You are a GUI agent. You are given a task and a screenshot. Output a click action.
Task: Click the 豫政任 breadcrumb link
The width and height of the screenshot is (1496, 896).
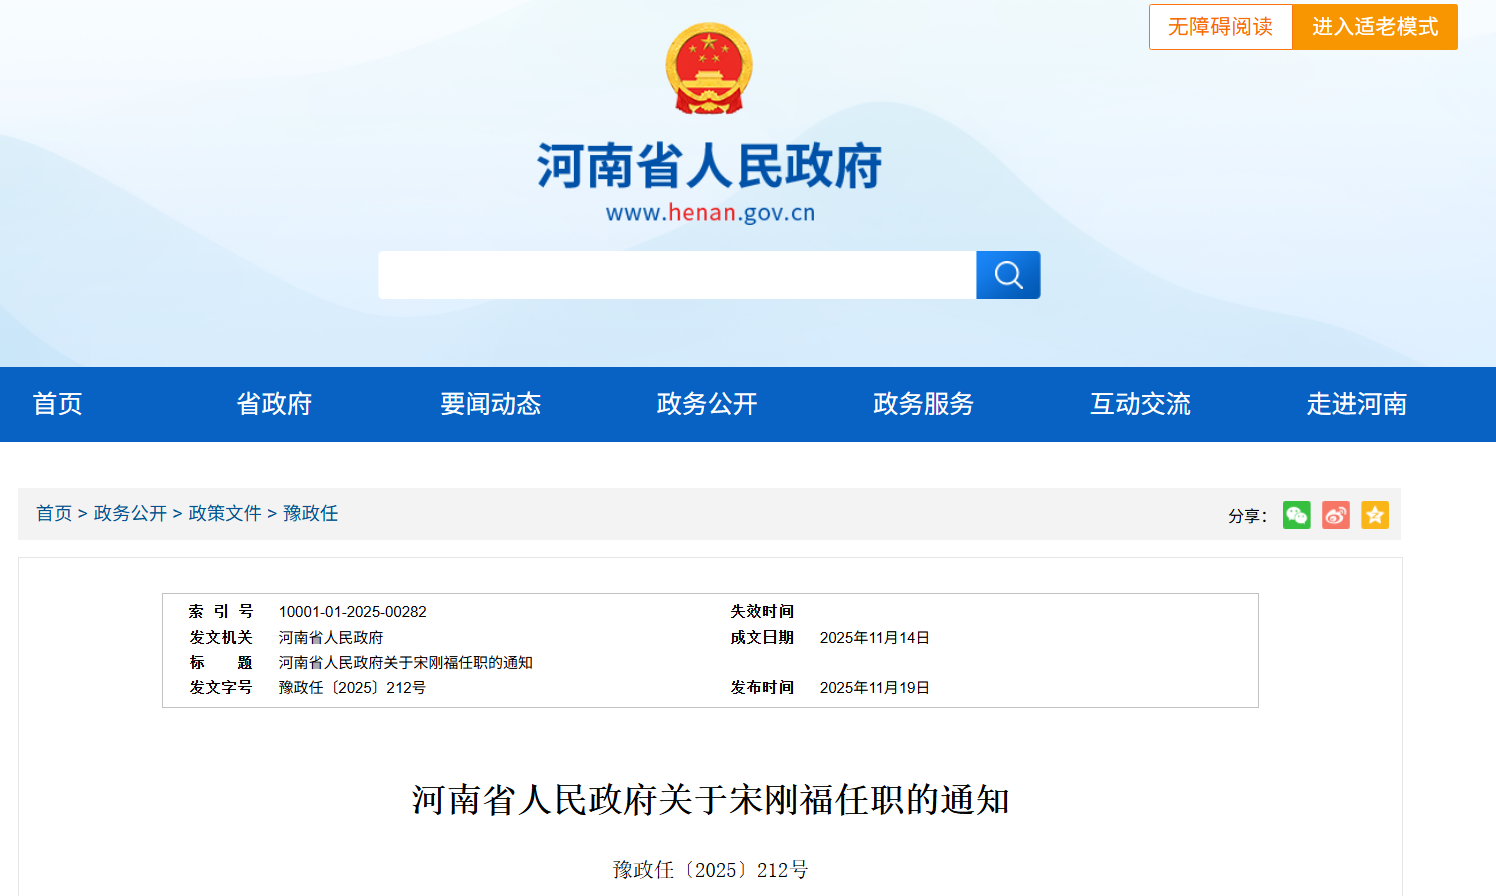coord(311,513)
